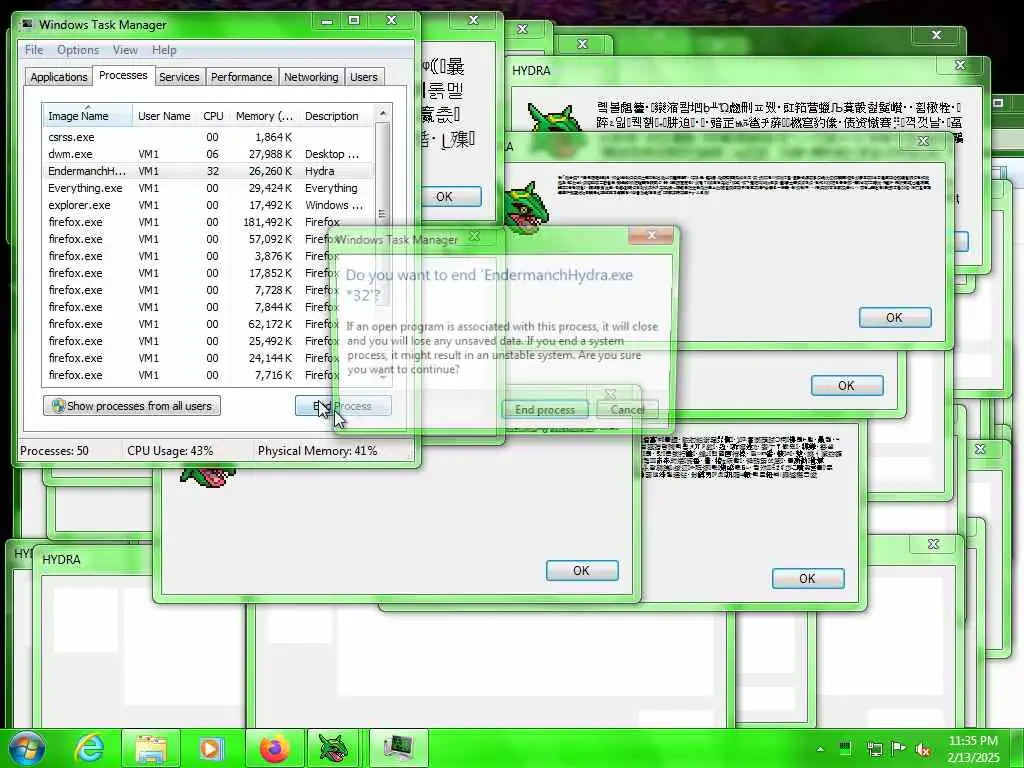Click the muted volume tray icon
The image size is (1024, 768).
923,749
